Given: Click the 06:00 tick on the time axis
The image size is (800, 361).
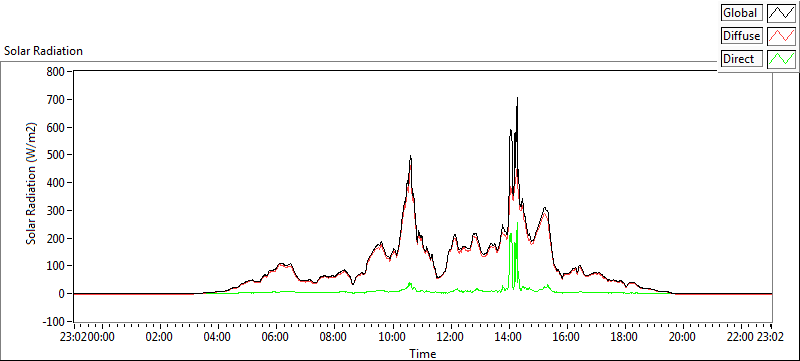Looking at the screenshot, I should [277, 337].
